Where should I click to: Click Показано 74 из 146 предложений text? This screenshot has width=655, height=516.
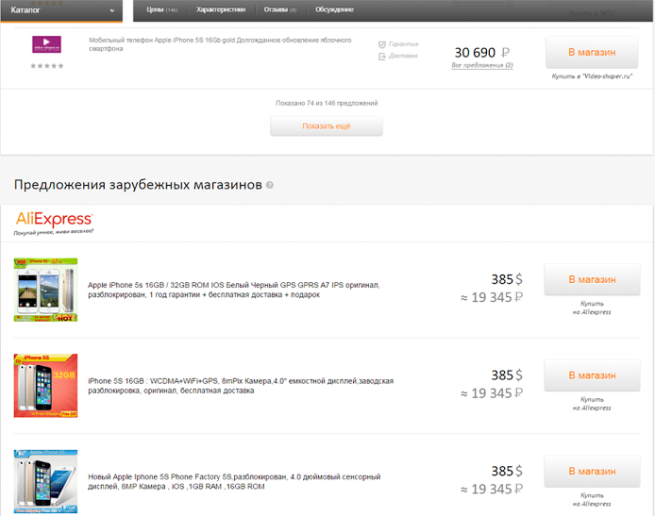[x=327, y=103]
